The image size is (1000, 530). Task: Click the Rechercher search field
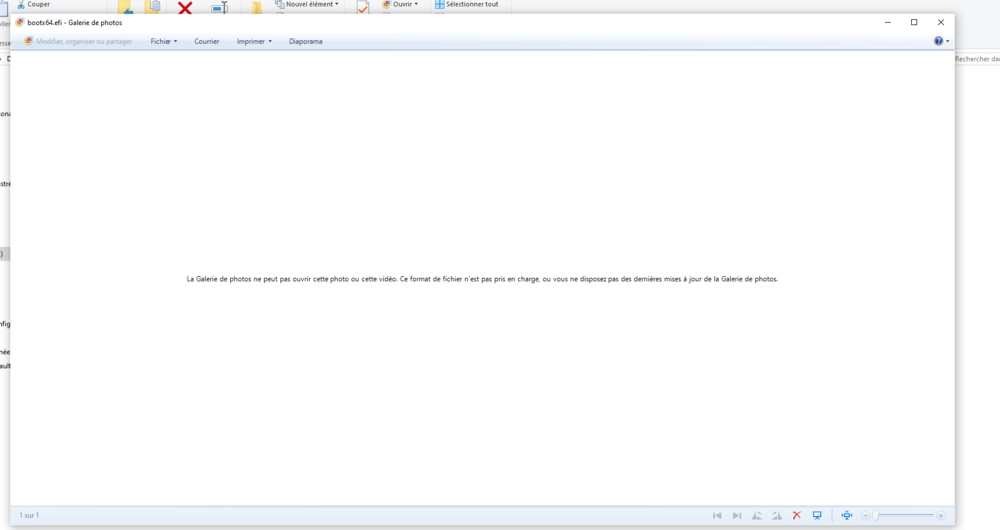(977, 59)
